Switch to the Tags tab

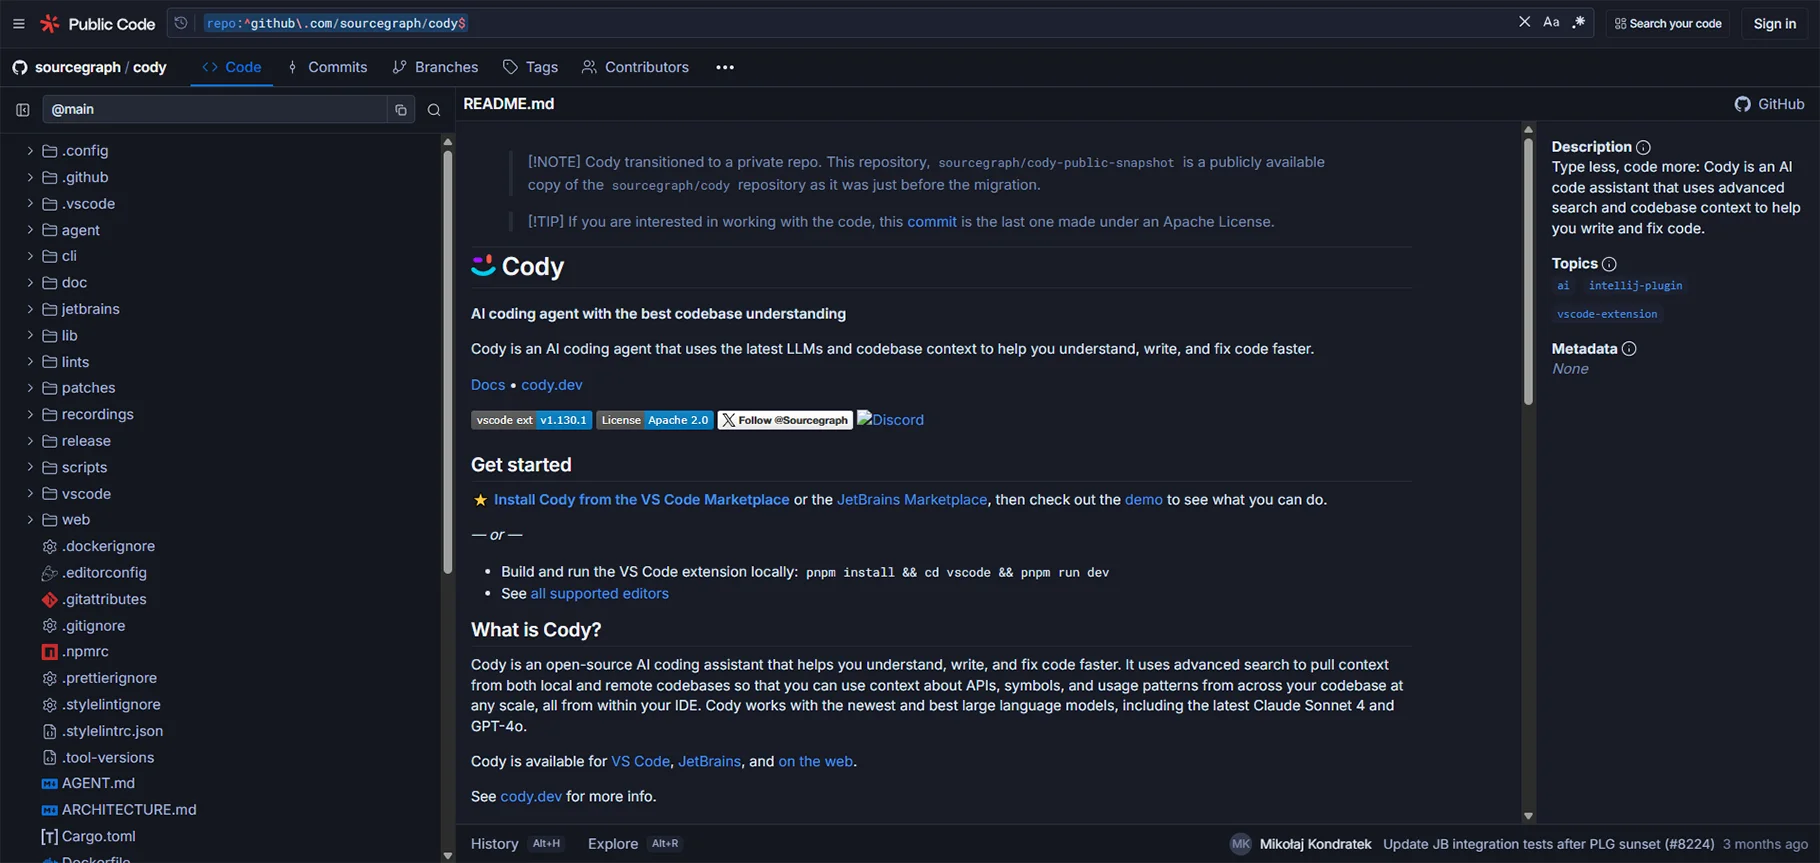tap(531, 67)
